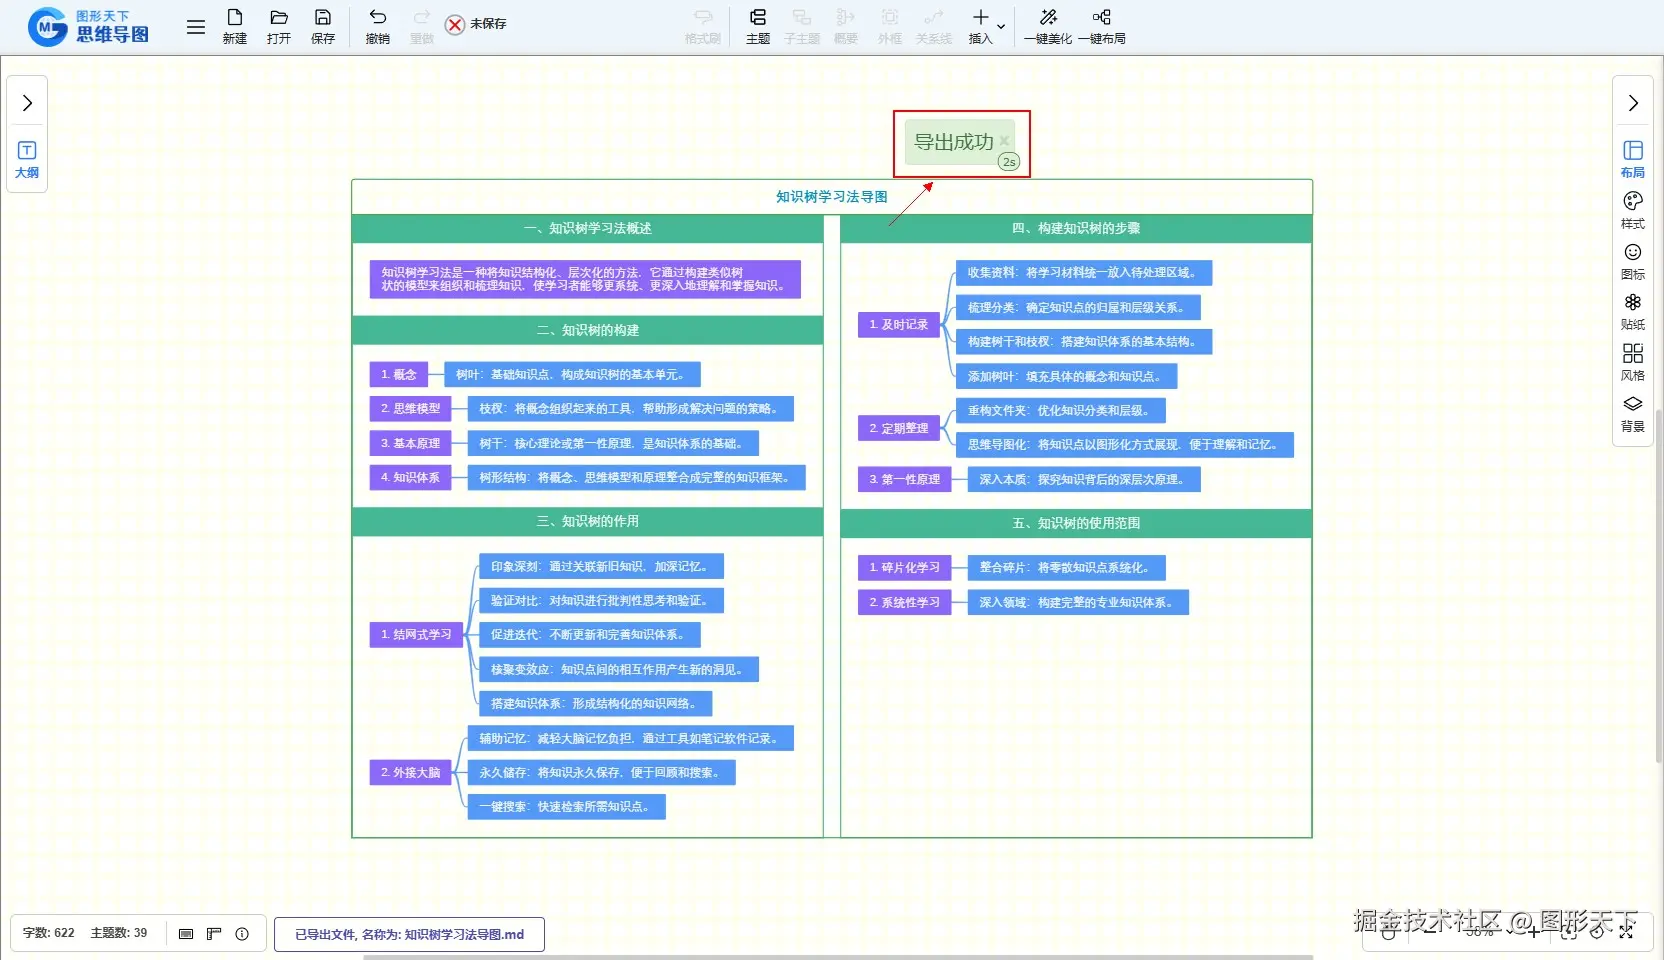Screen dimensions: 1664x960
Task: Open the 背景 background panel
Action: [x=1633, y=413]
